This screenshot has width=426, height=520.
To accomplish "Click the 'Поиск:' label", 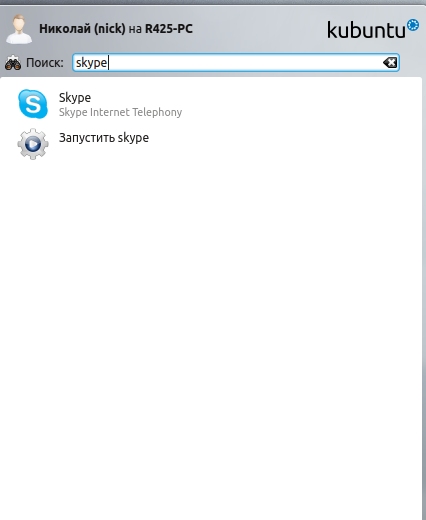I will pos(45,63).
